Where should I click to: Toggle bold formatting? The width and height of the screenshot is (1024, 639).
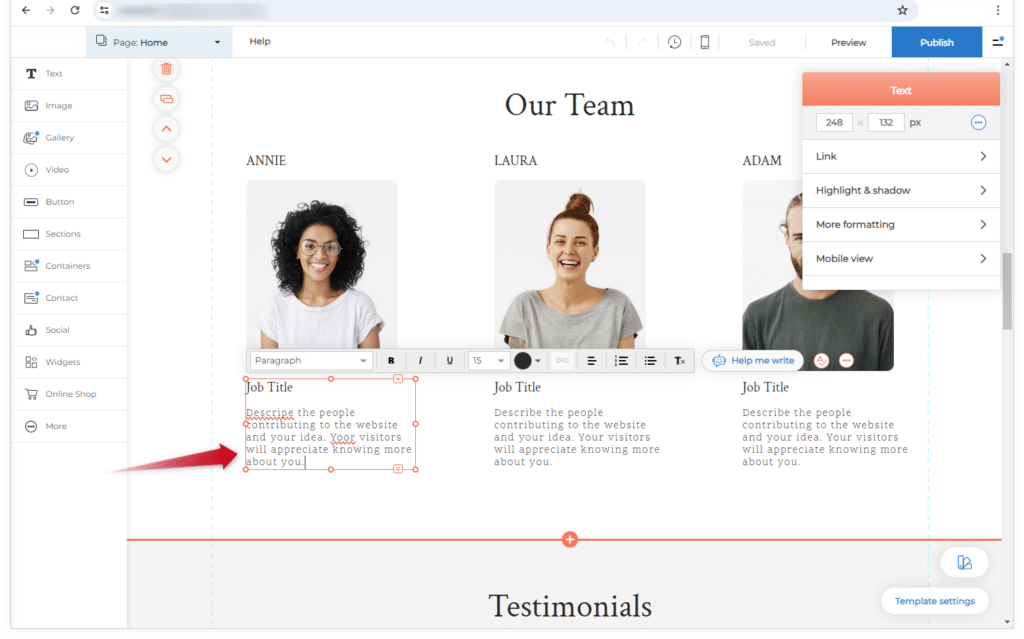[391, 361]
